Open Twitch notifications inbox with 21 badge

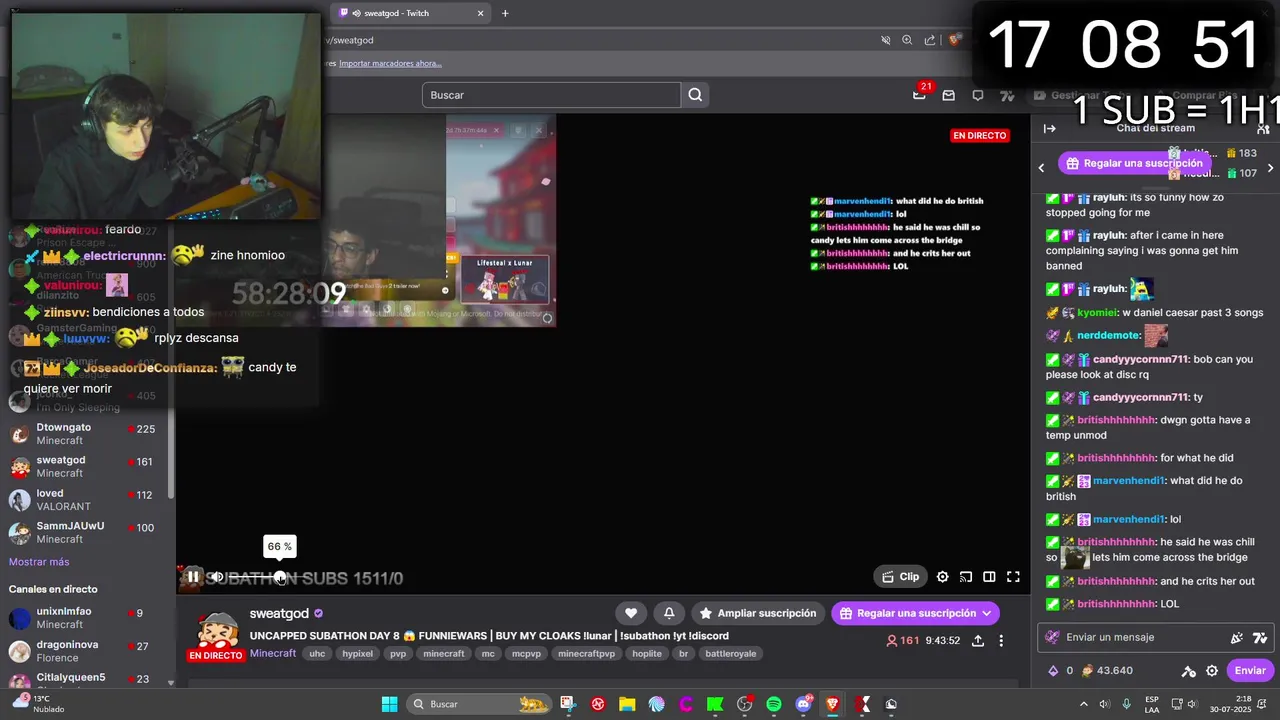[x=919, y=95]
